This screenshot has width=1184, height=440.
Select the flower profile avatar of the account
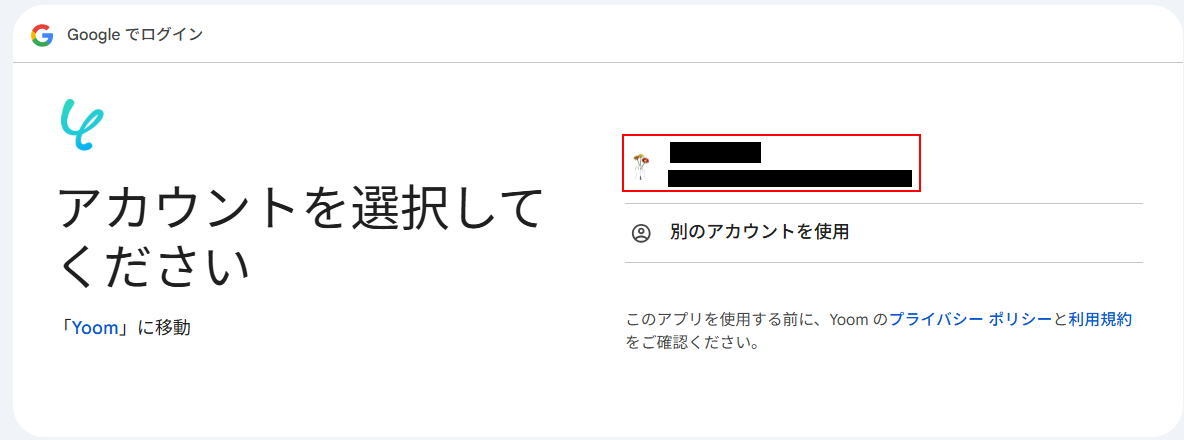(x=640, y=167)
